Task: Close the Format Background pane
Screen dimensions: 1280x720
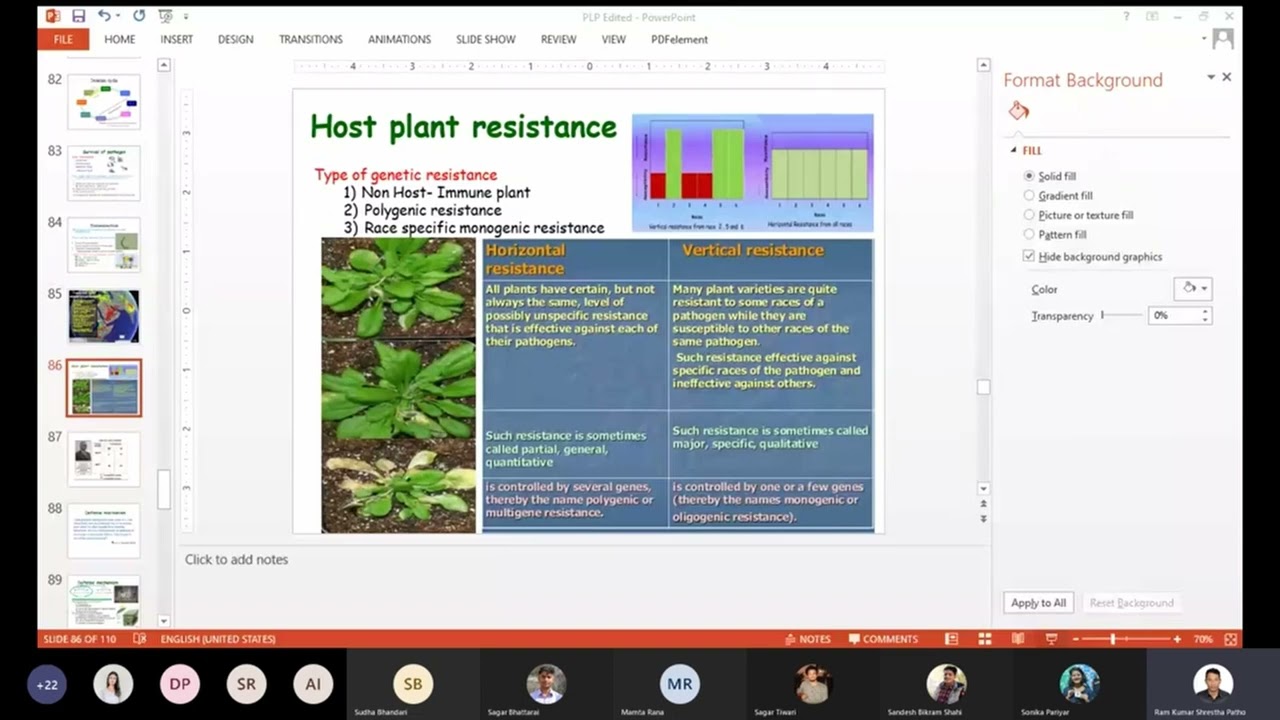Action: [1227, 77]
